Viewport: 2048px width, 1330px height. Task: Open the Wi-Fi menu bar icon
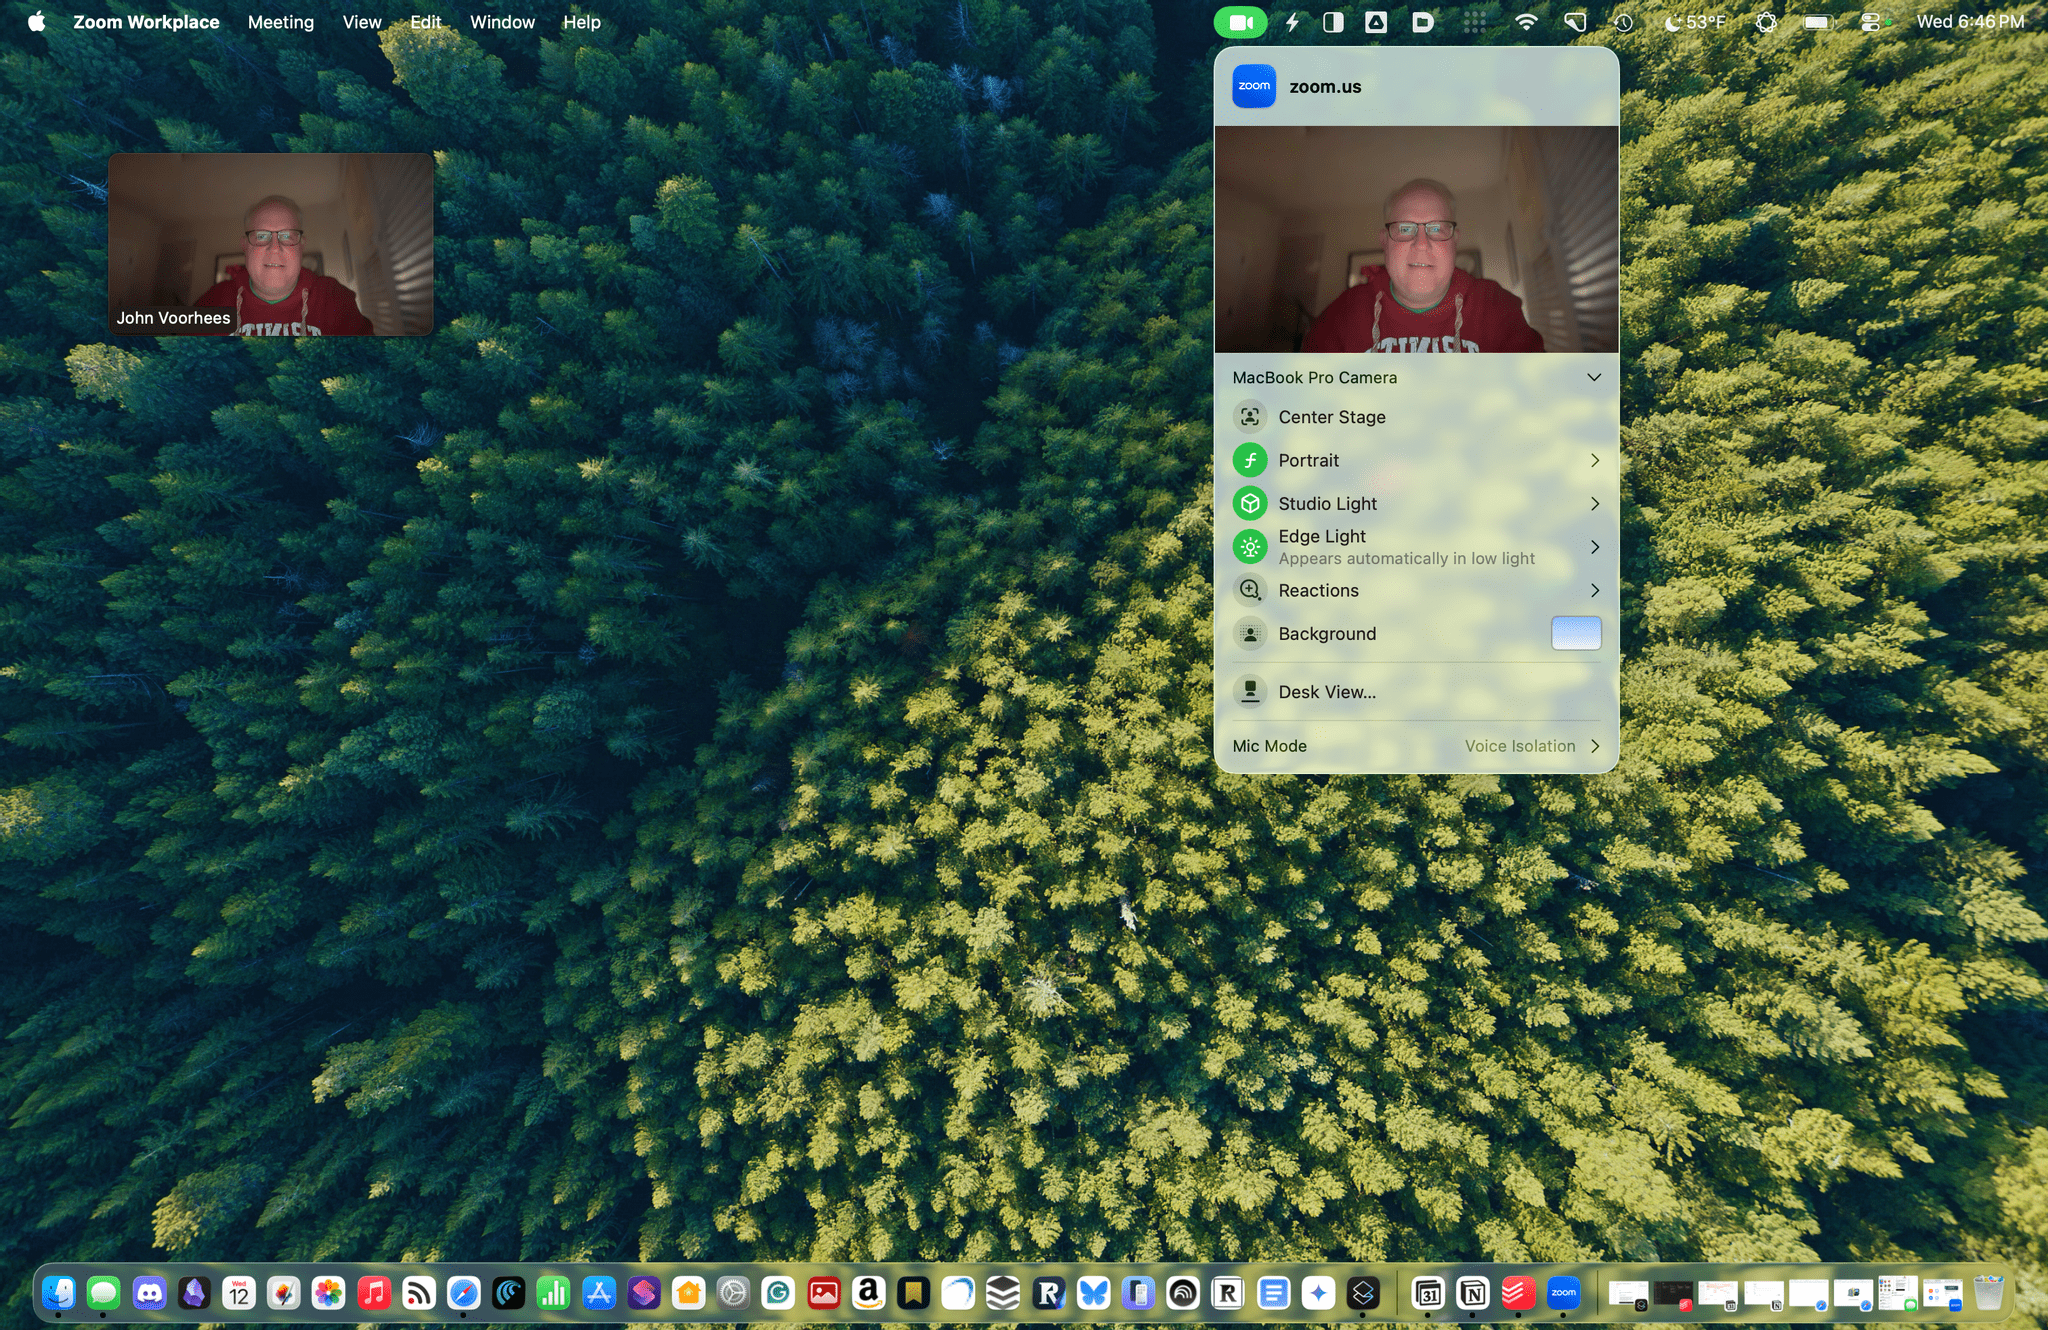click(1526, 22)
